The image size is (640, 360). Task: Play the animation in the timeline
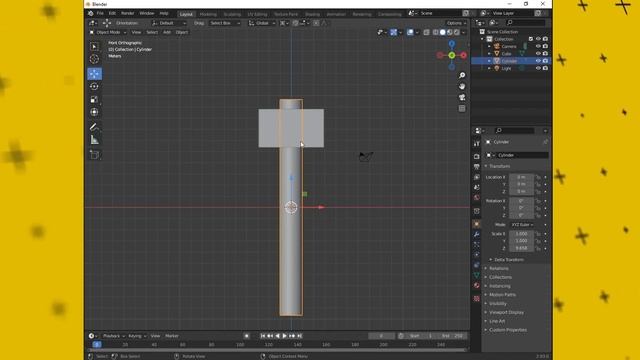tap(285, 336)
